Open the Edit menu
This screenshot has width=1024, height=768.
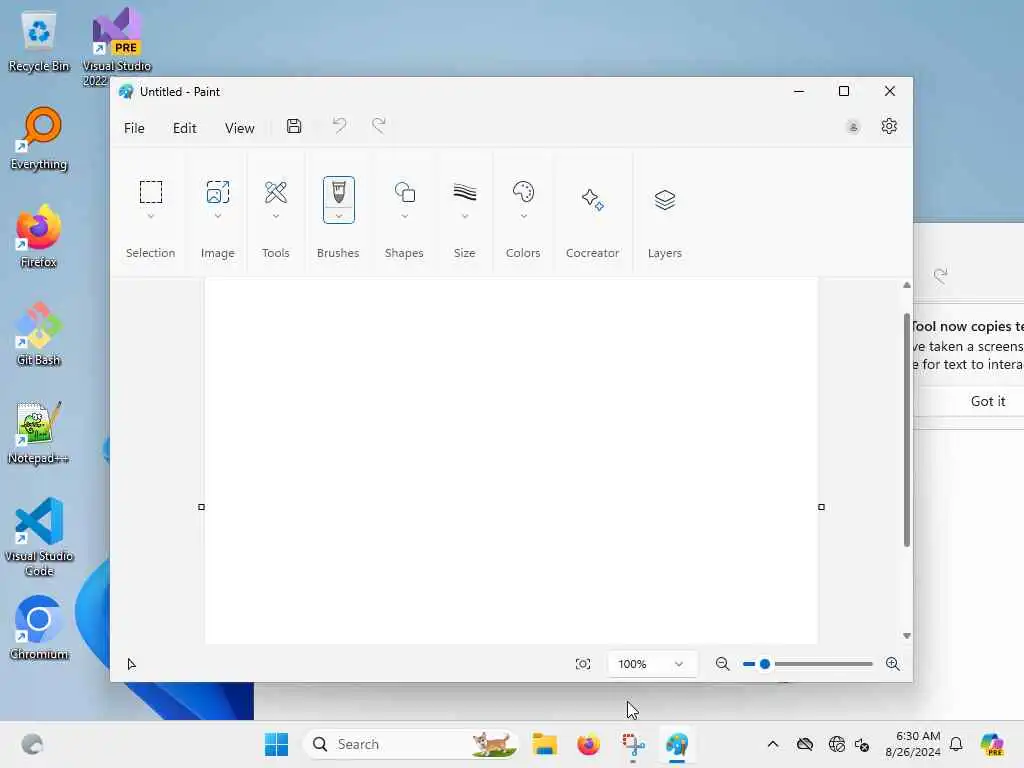[185, 128]
